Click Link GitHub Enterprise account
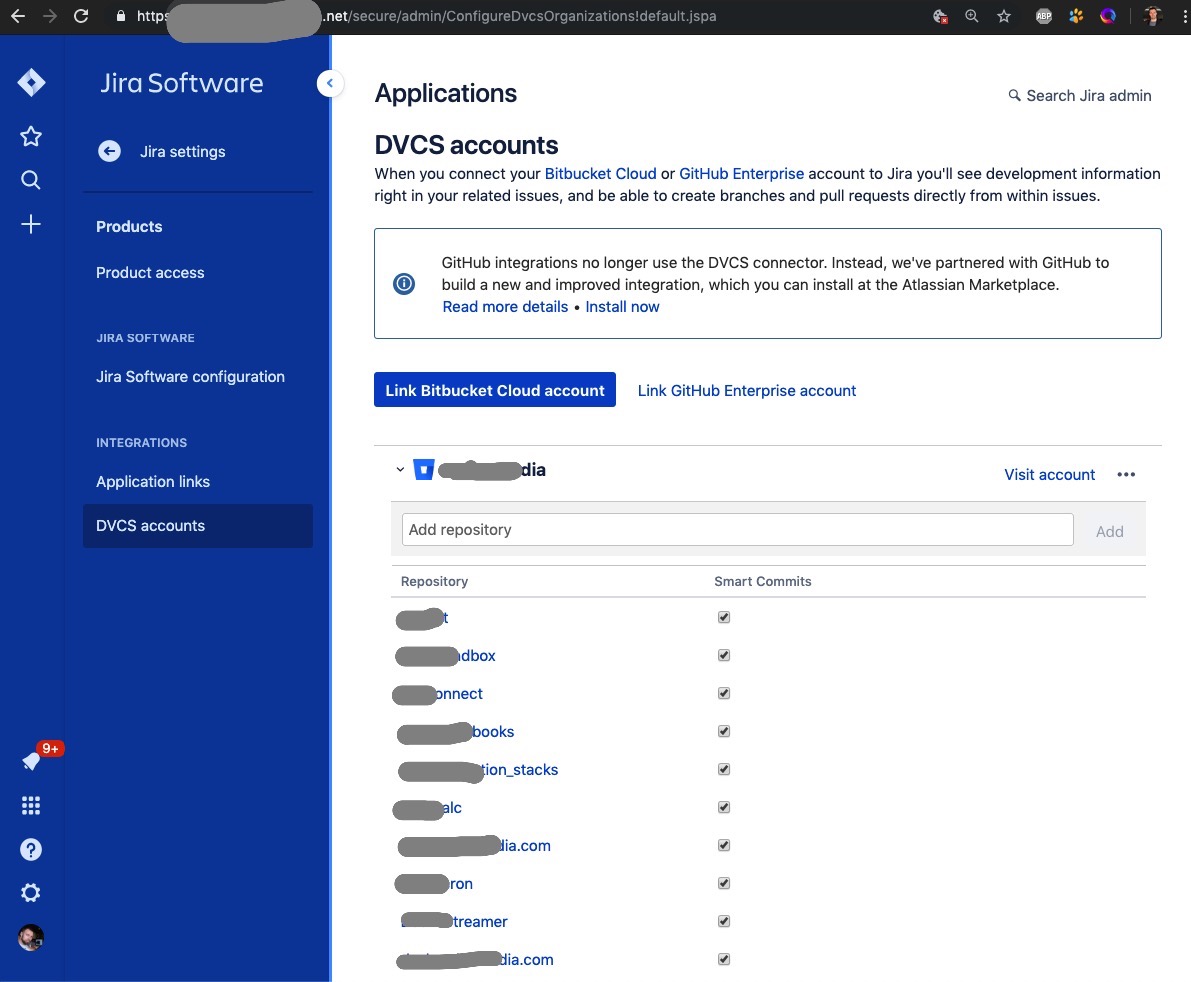 tap(747, 390)
